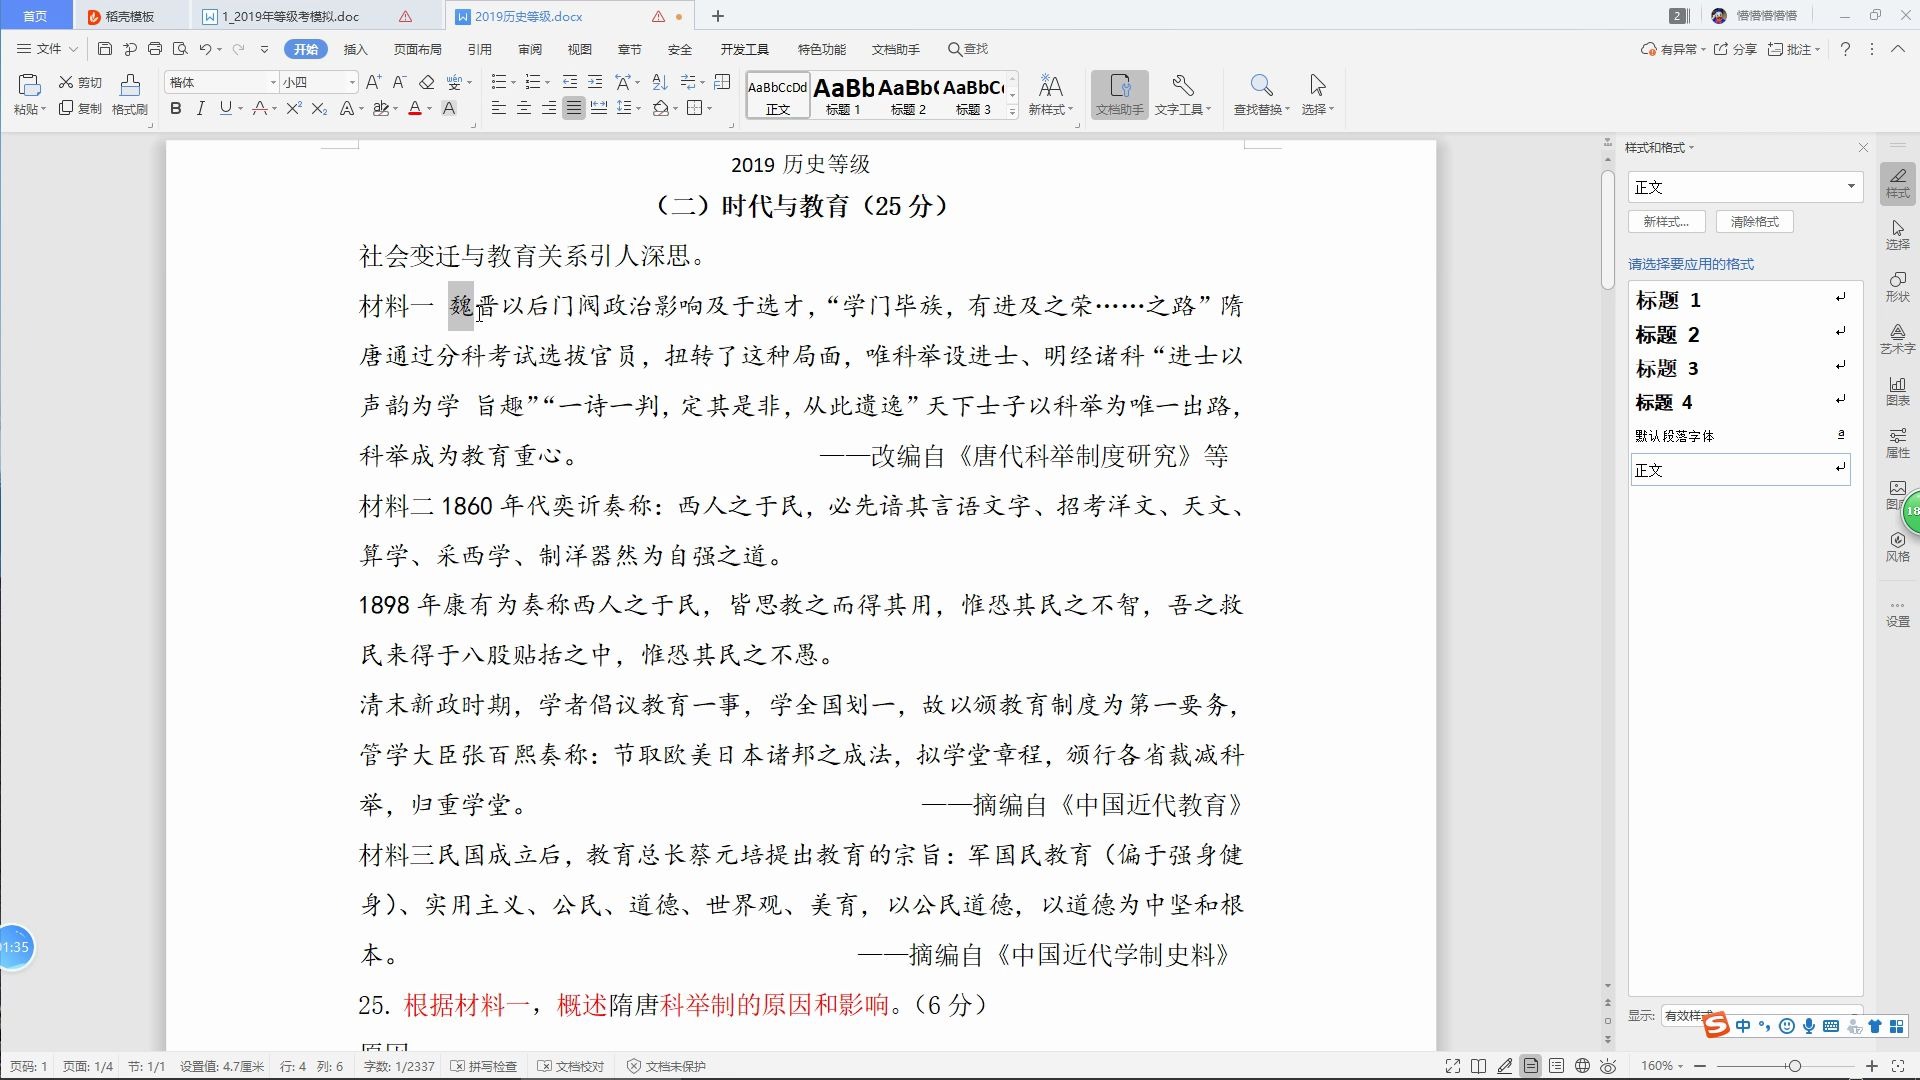
Task: Open 图表 icon in right sidebar
Action: coord(1897,390)
